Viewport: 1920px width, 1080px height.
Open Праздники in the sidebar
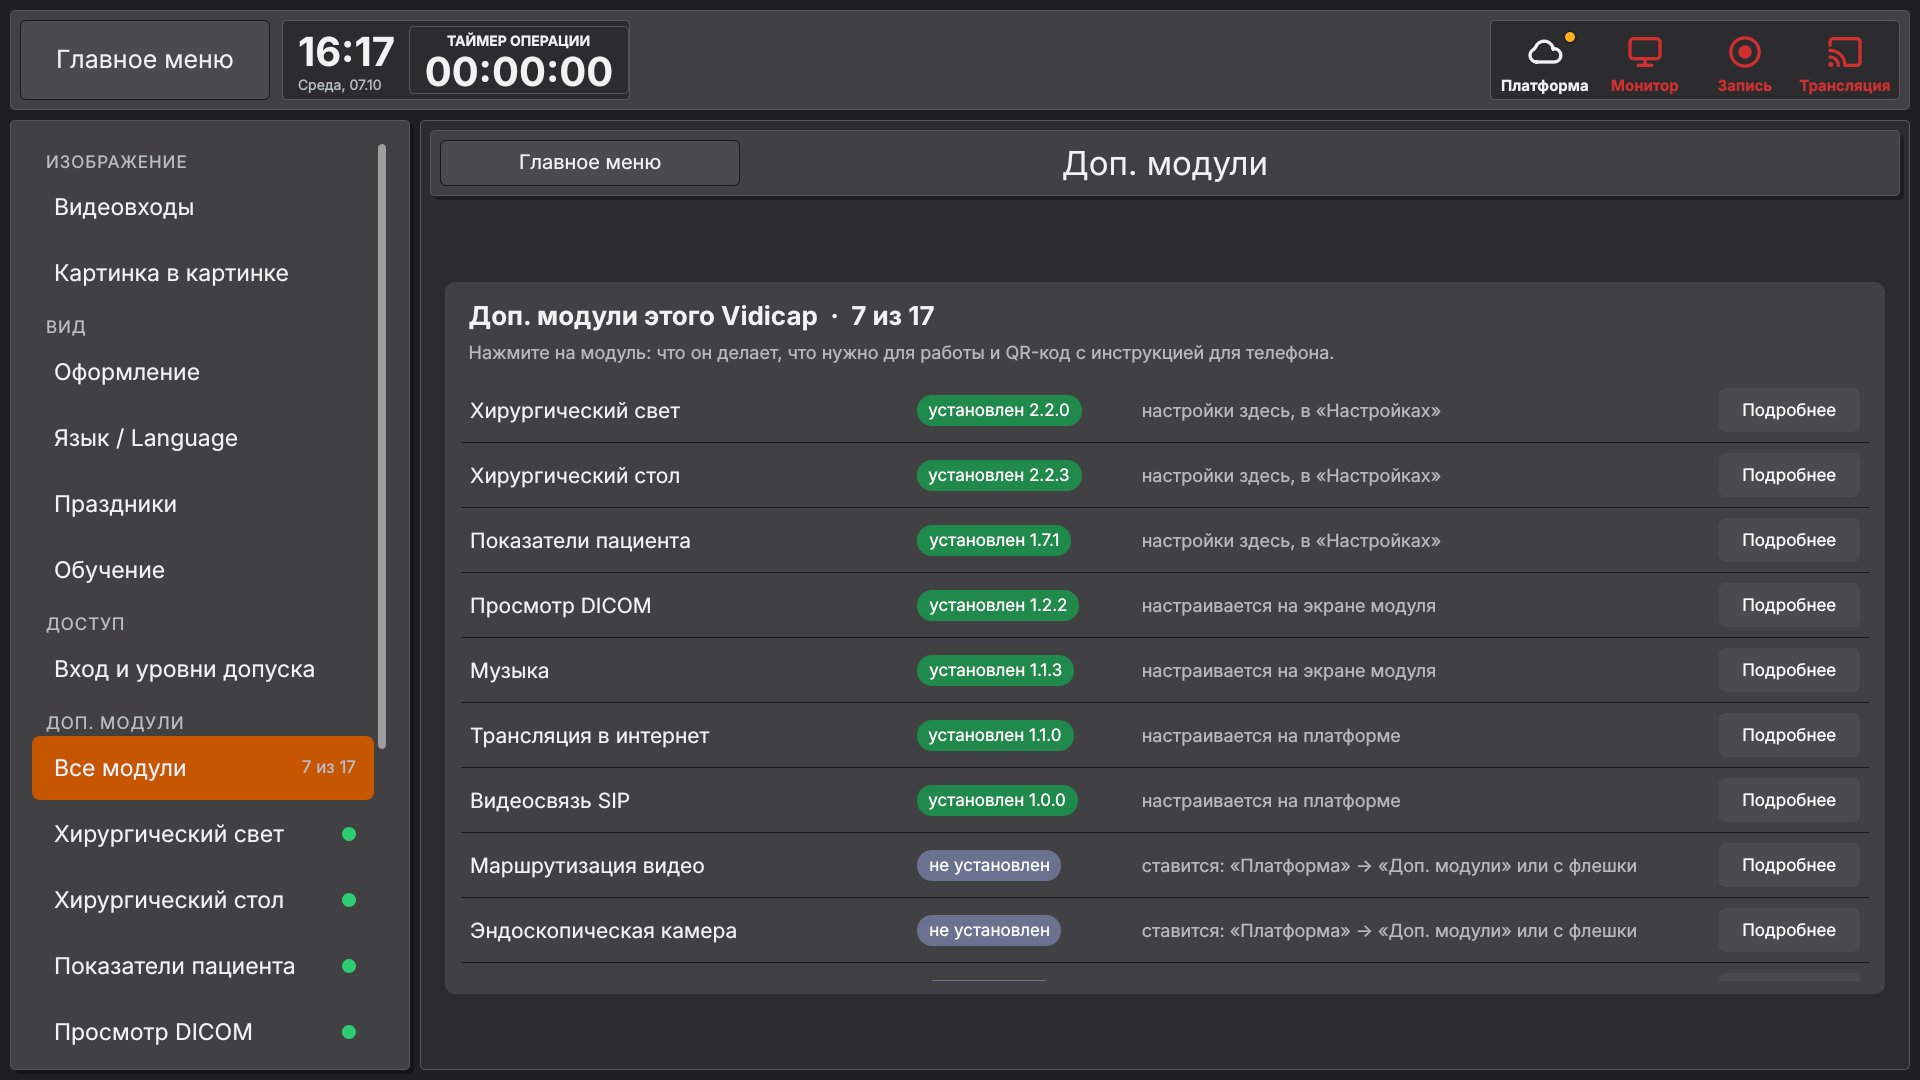coord(203,504)
